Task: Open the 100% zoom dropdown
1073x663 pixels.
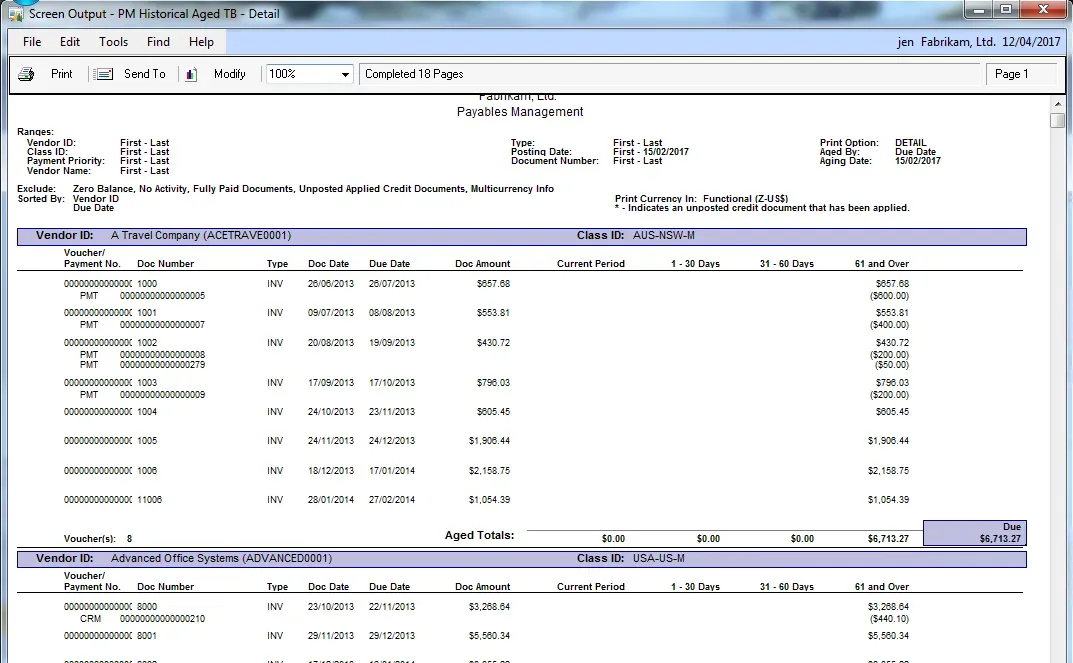Action: pyautogui.click(x=345, y=74)
